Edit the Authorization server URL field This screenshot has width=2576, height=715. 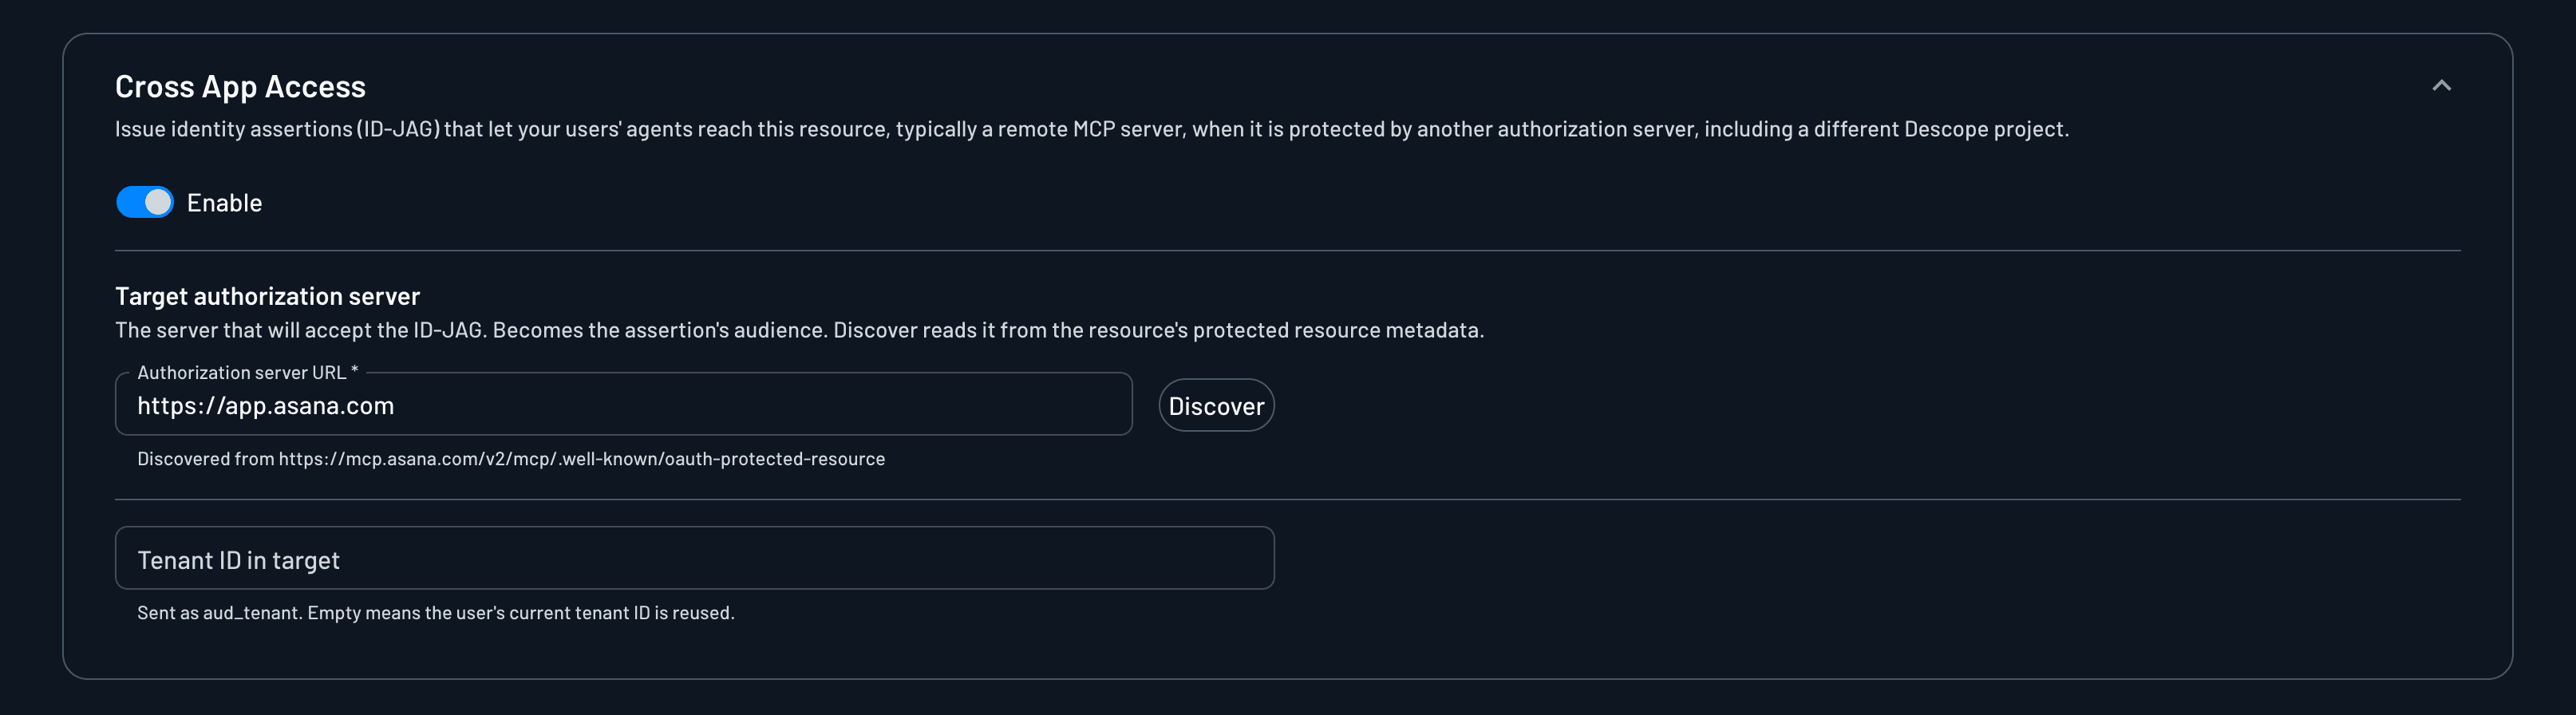[x=623, y=404]
